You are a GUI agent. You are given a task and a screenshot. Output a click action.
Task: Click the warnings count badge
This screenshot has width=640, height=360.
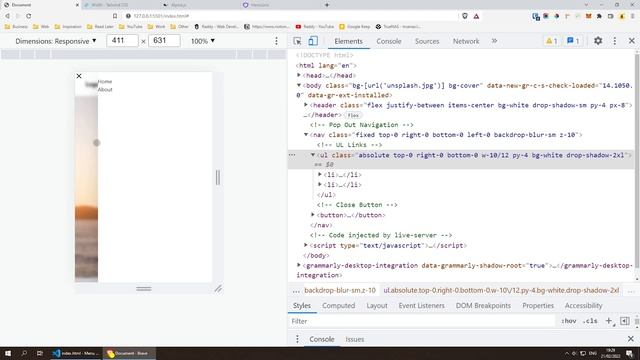pos(551,41)
